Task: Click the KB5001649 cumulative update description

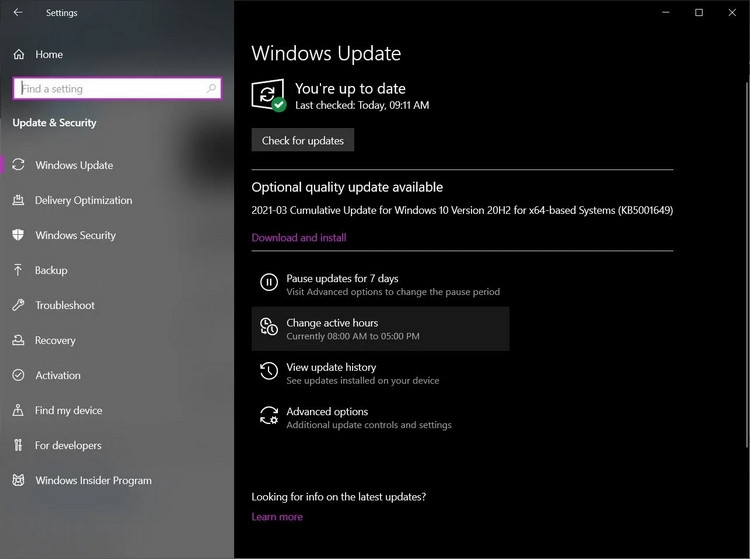Action: pos(462,210)
